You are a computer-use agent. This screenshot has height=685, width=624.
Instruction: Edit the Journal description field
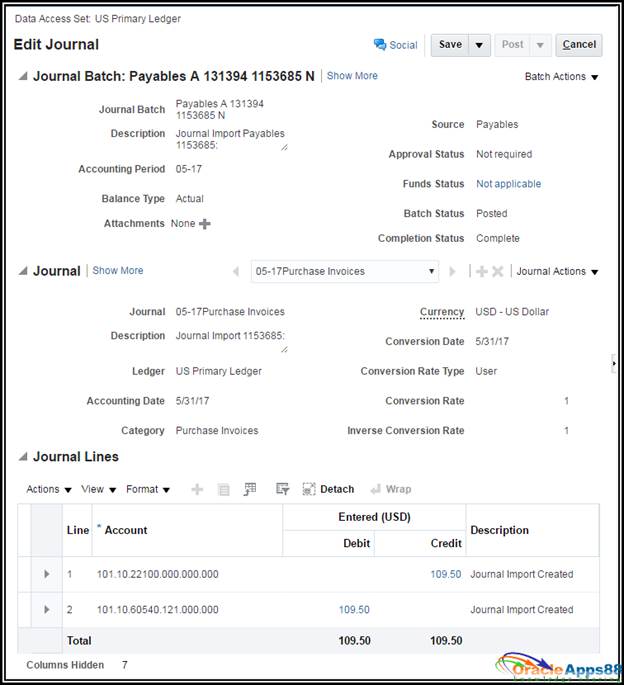[231, 341]
